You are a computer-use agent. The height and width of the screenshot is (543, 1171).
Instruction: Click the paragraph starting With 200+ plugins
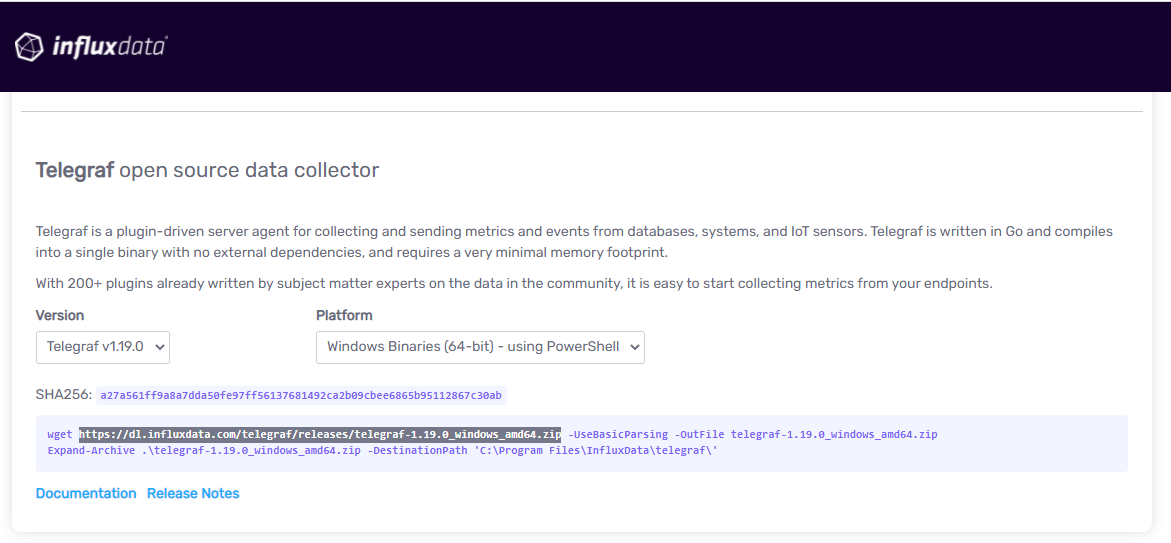(515, 284)
